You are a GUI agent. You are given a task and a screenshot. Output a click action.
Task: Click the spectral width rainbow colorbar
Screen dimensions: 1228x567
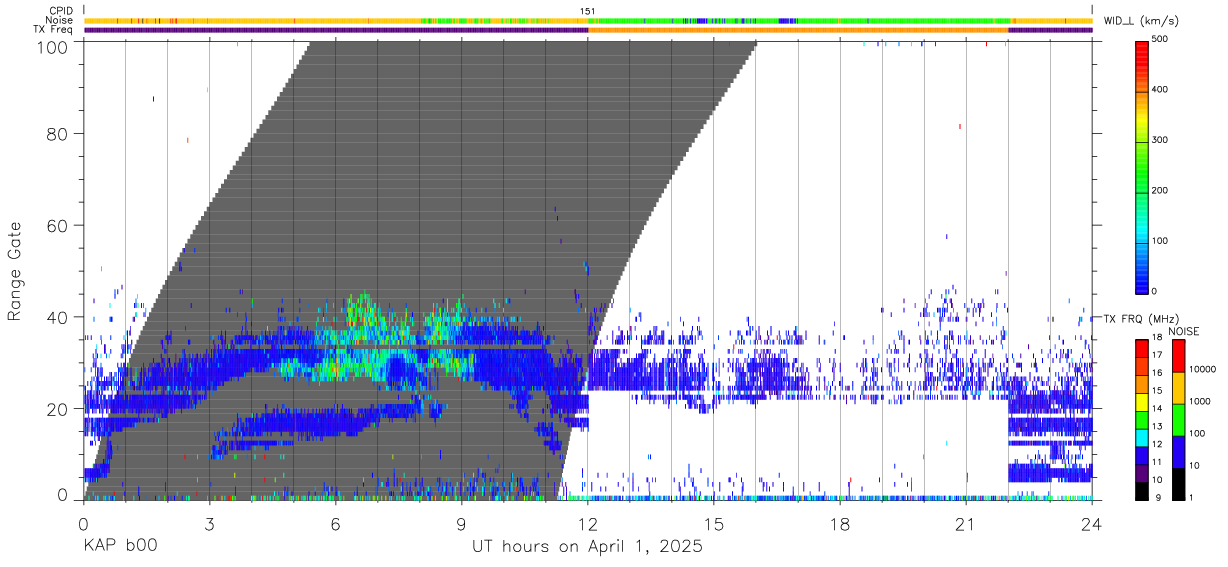coord(1141,166)
